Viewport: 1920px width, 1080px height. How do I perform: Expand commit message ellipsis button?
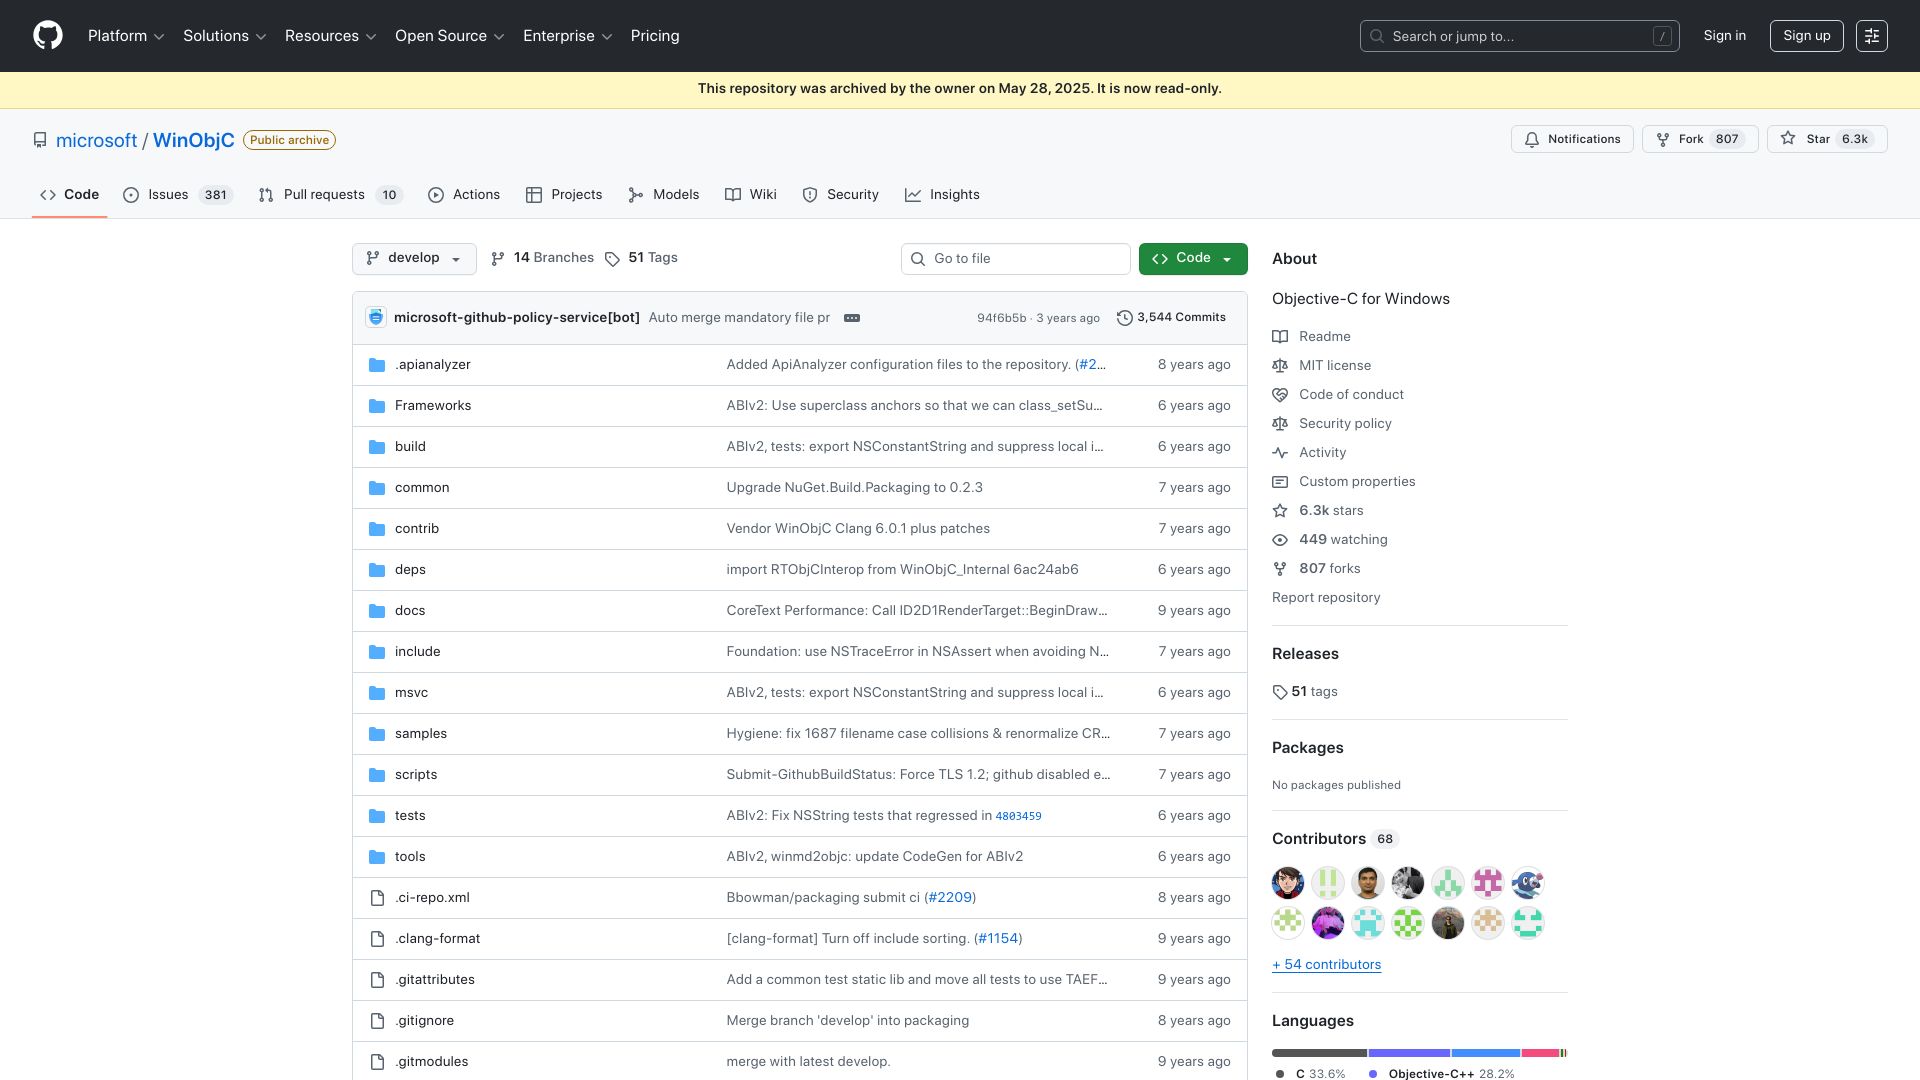[x=852, y=318]
